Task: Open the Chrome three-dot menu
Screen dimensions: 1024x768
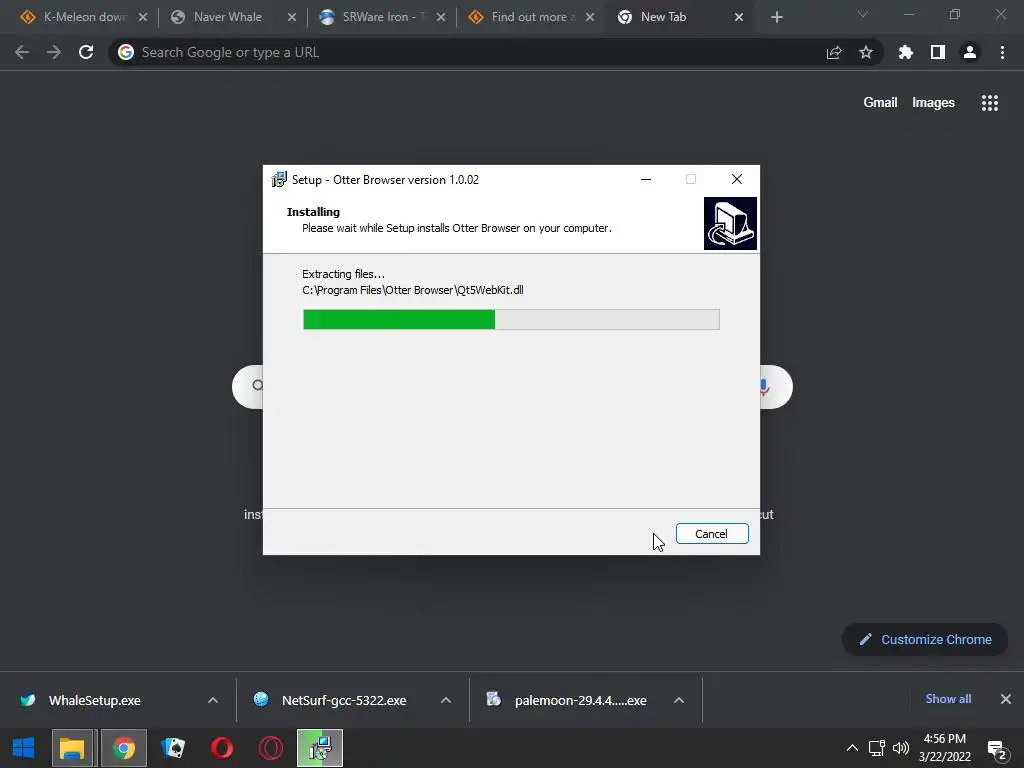Action: coord(1002,52)
